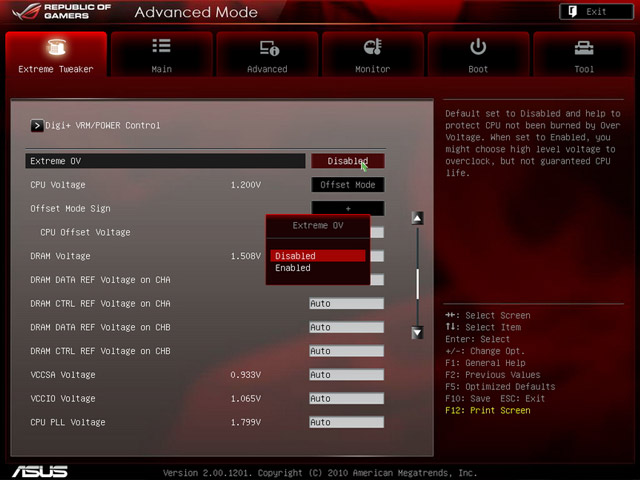Select the CPU Offset Voltage label

[85, 232]
